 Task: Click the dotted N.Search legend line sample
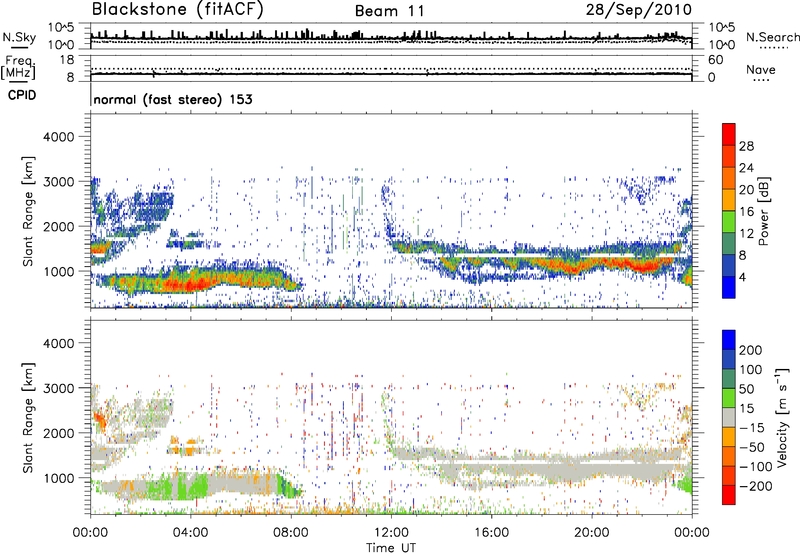[774, 48]
